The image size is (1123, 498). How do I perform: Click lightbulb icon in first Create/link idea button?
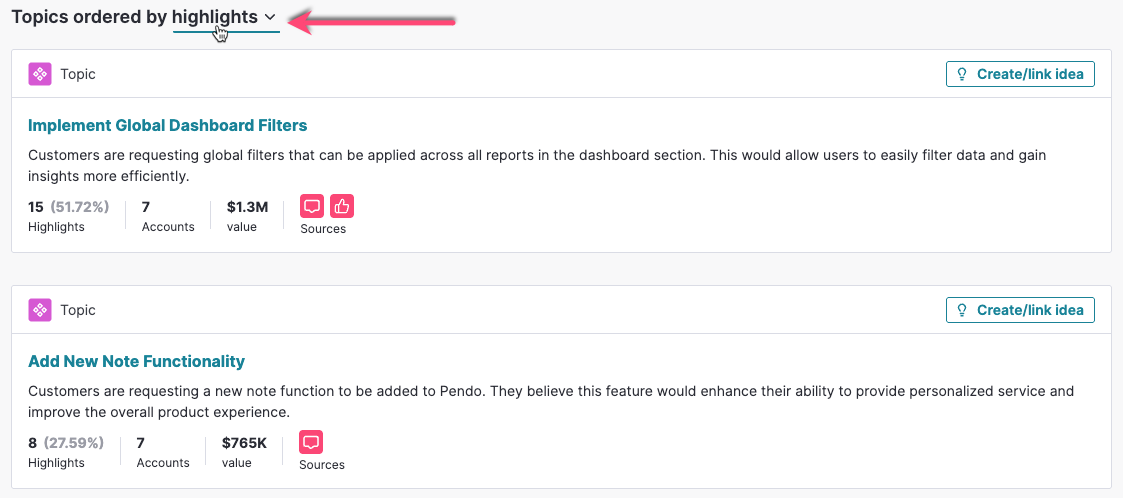963,74
